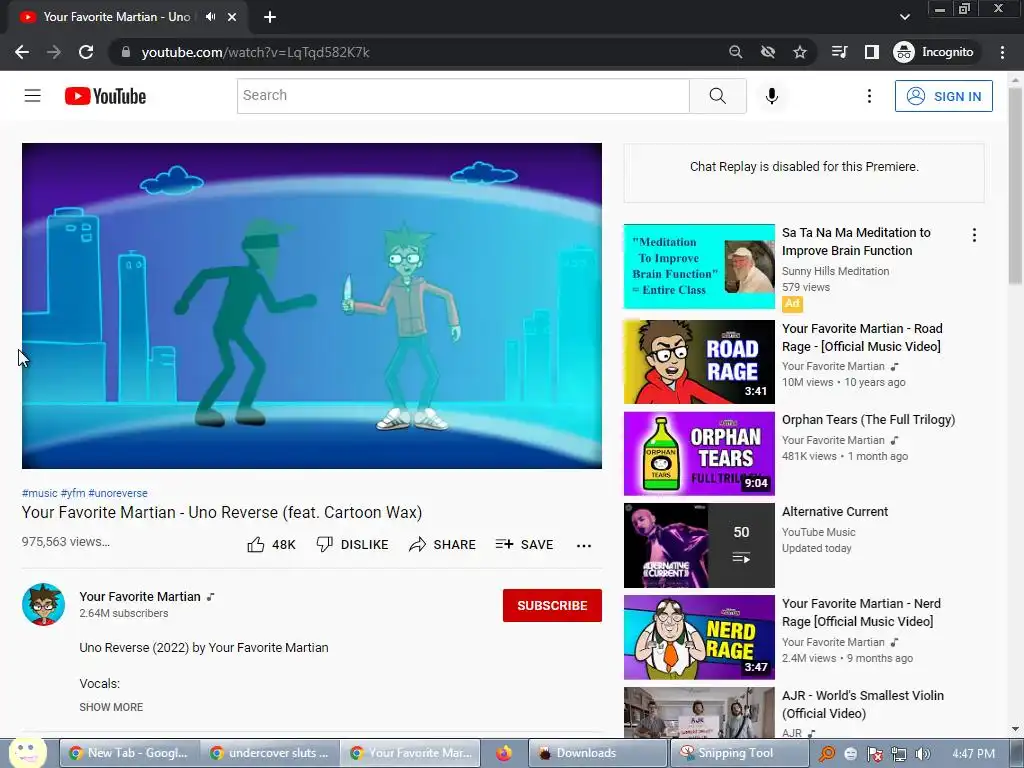
Task: Click the page vertical scrollbar
Action: [x=1015, y=187]
